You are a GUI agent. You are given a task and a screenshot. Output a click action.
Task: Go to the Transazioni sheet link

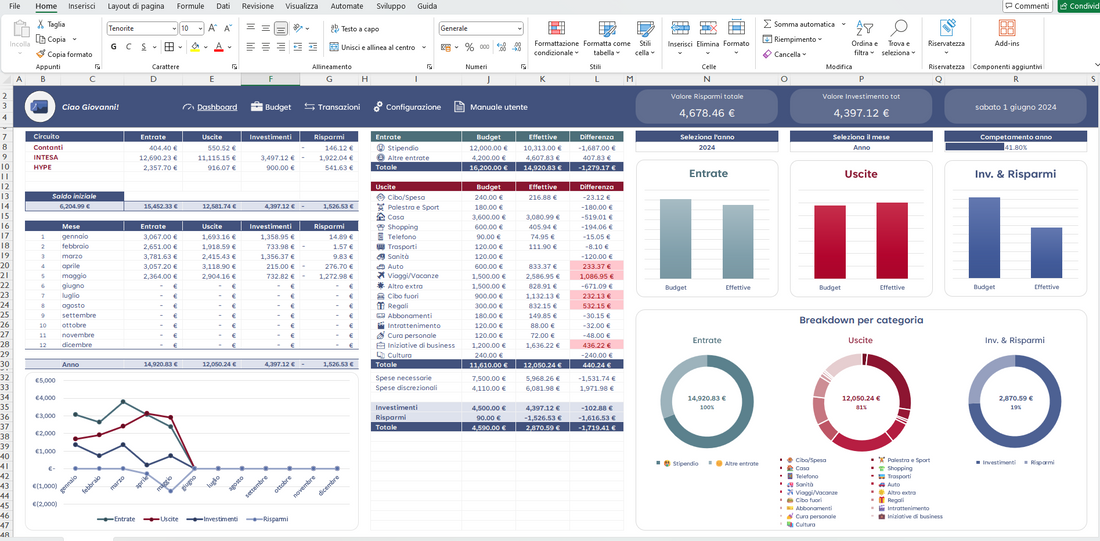click(x=332, y=107)
